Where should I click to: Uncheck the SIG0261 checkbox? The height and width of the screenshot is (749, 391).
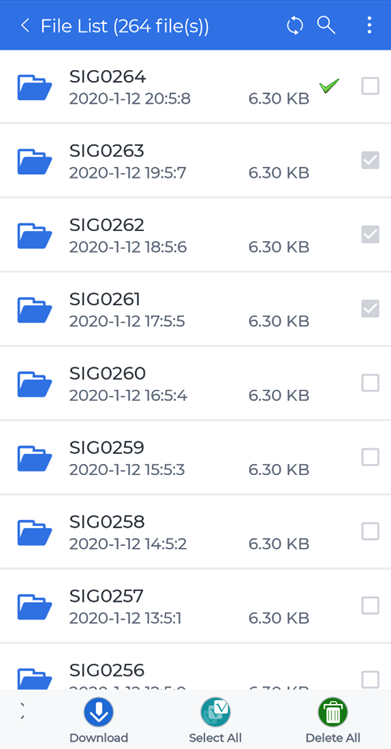pyautogui.click(x=370, y=309)
